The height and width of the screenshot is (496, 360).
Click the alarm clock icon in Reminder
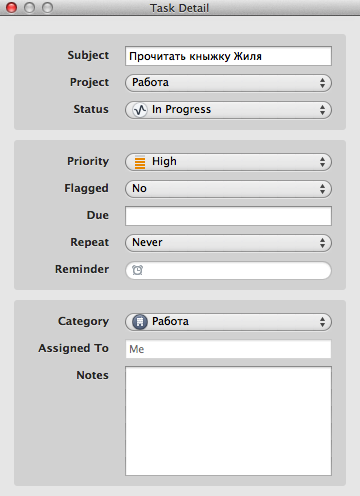(x=137, y=270)
